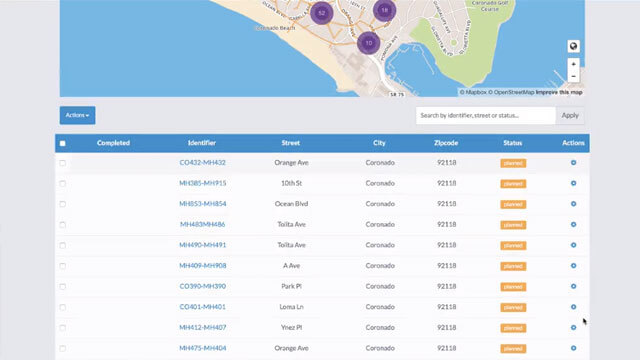Sort by the Street column header

291,143
